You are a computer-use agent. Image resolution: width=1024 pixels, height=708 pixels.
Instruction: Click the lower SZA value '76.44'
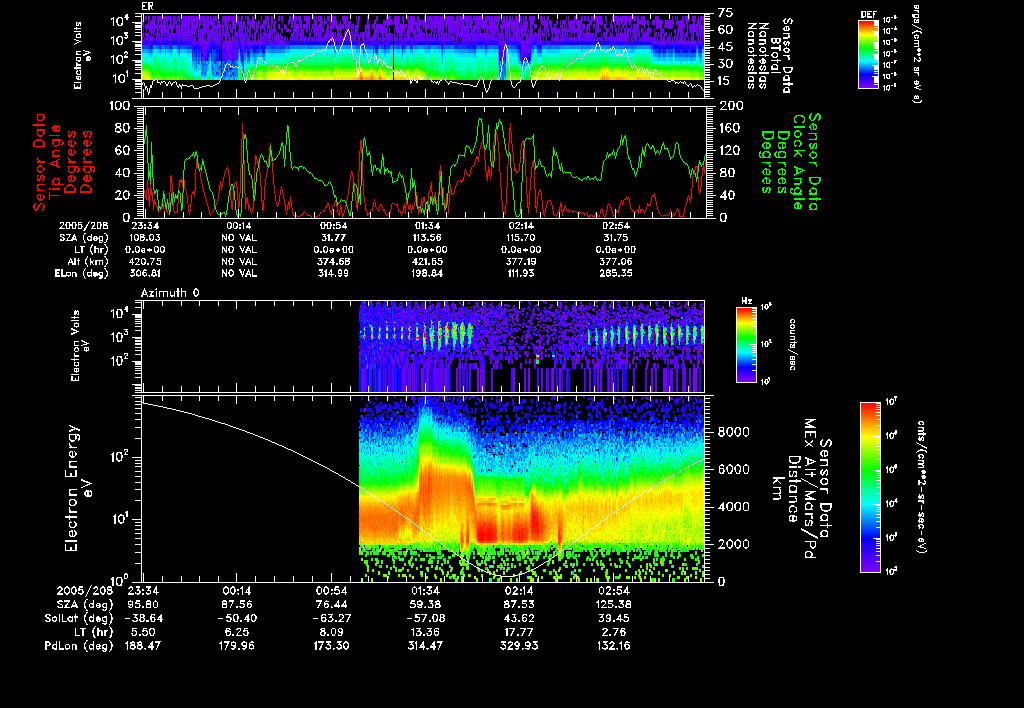coord(331,605)
